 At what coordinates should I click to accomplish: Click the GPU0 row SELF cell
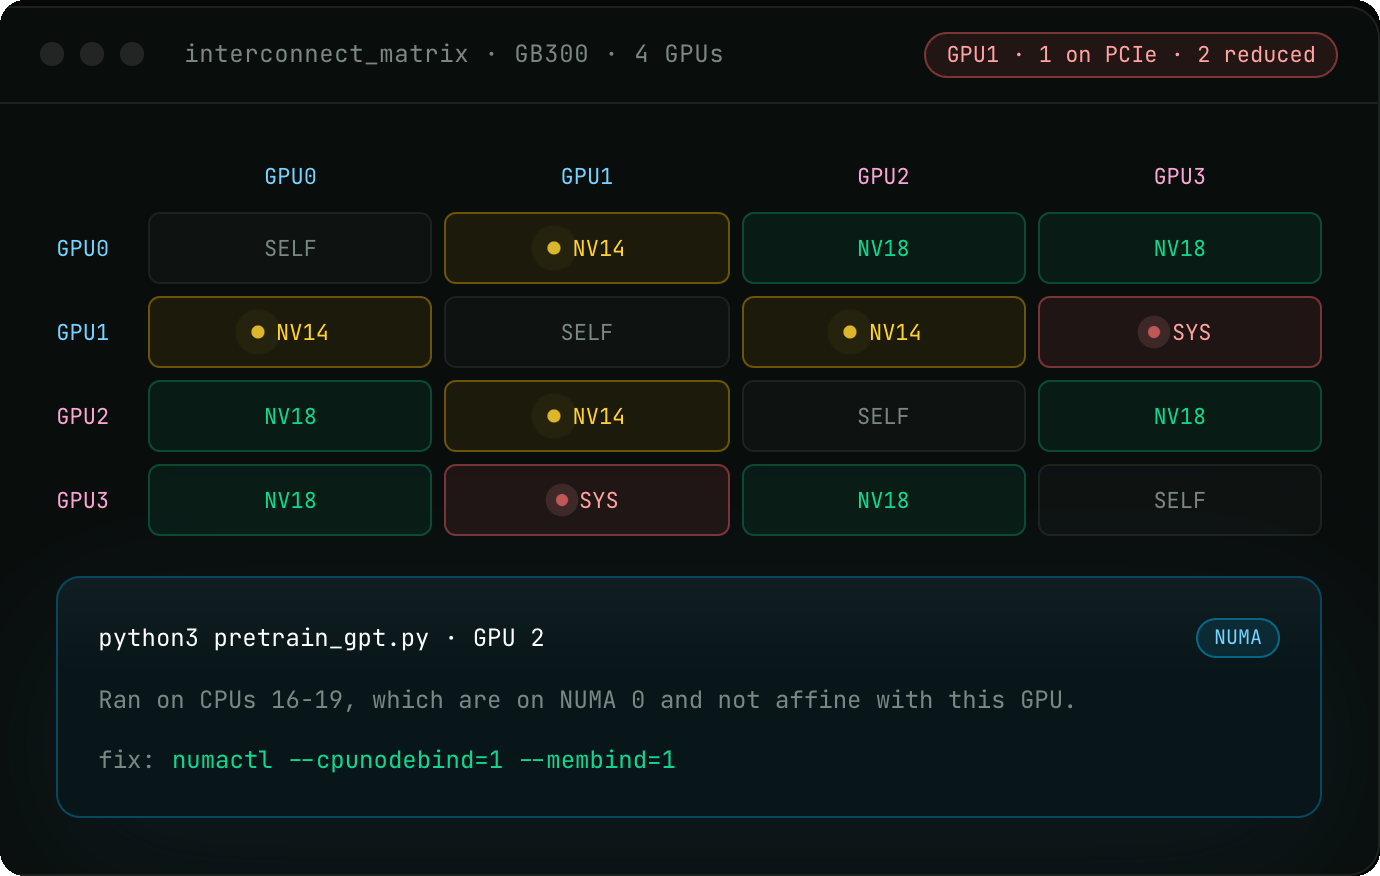290,248
